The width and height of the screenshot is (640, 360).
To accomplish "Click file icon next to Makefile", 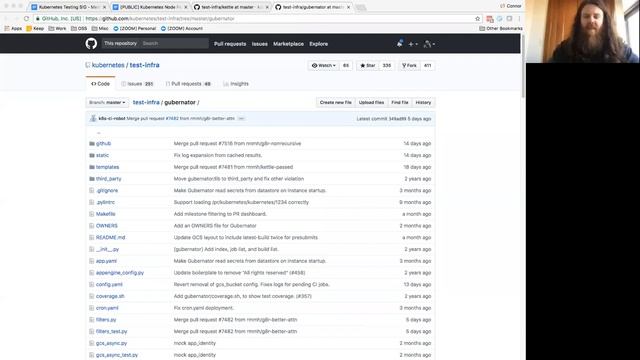I will 92,214.
